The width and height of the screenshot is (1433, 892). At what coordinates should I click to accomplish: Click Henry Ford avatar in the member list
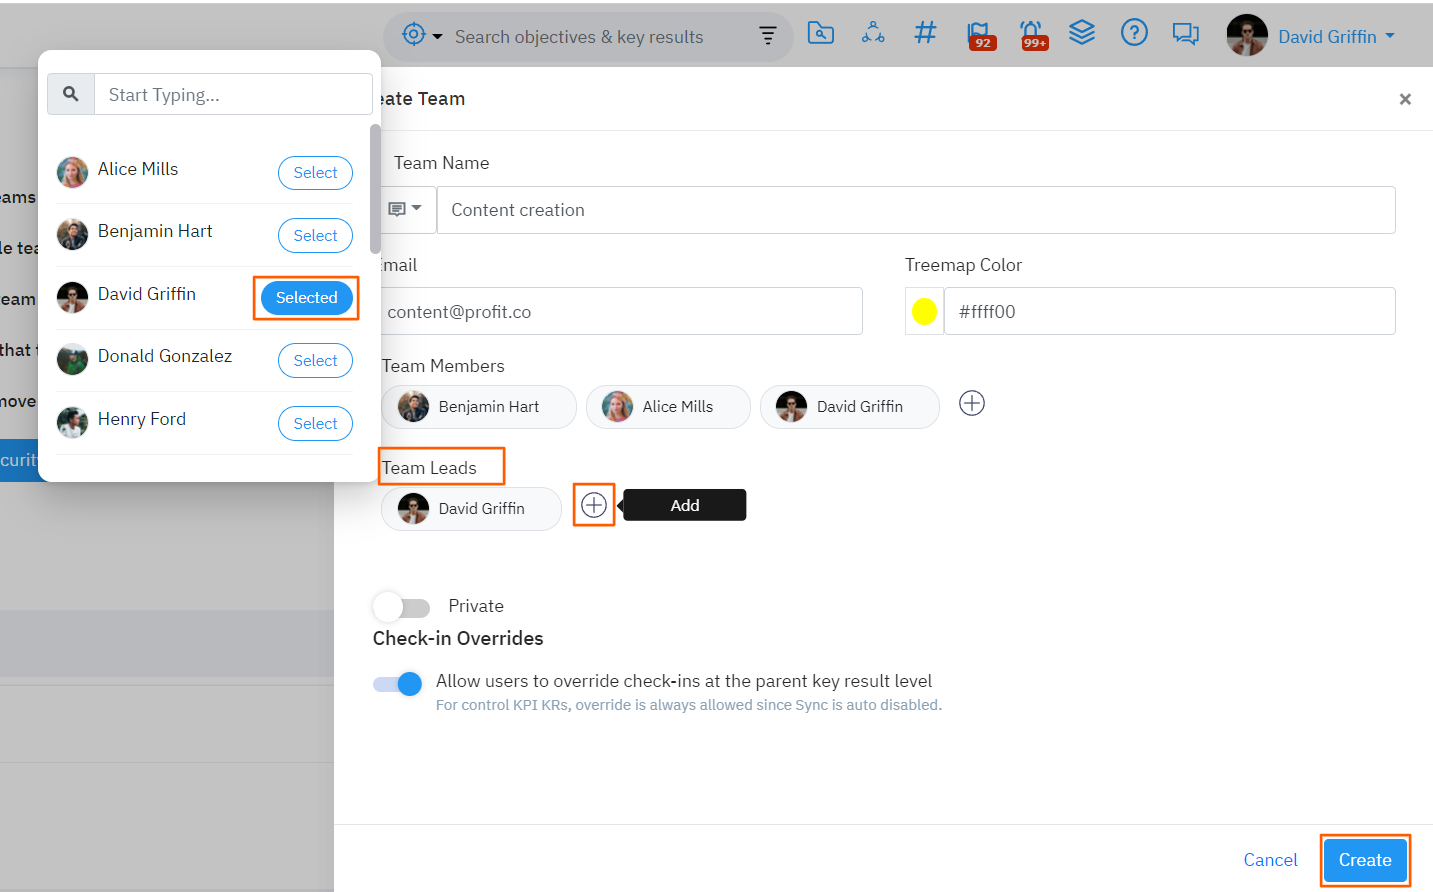[72, 422]
